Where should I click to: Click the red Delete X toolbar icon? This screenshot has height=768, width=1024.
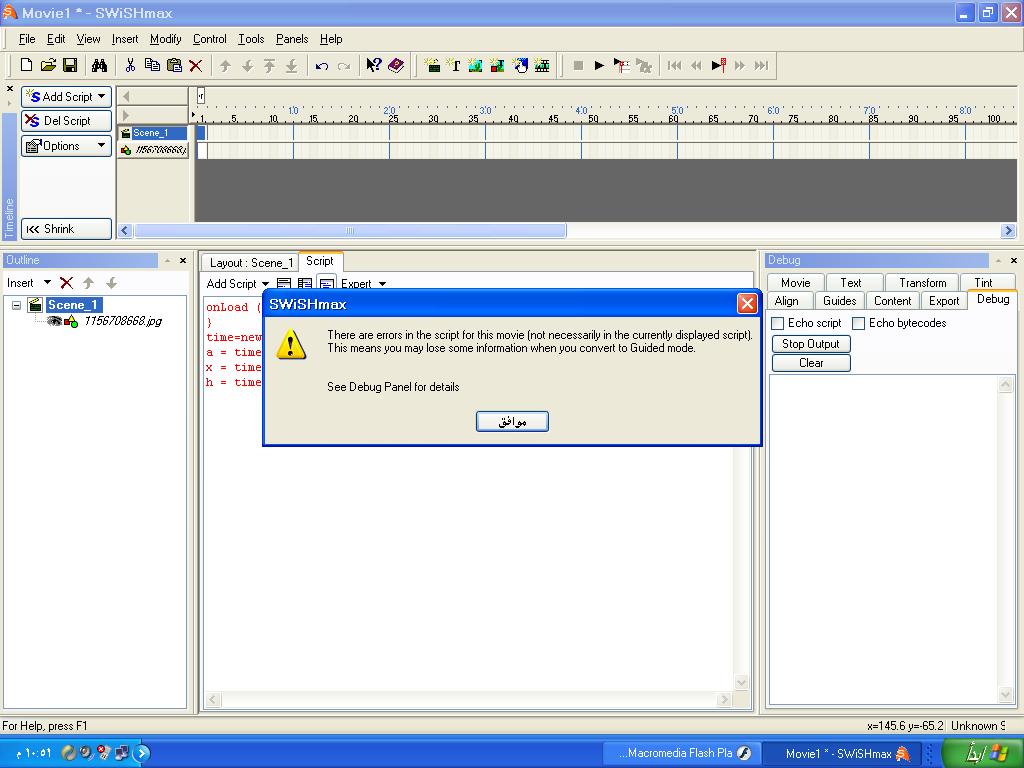point(196,66)
